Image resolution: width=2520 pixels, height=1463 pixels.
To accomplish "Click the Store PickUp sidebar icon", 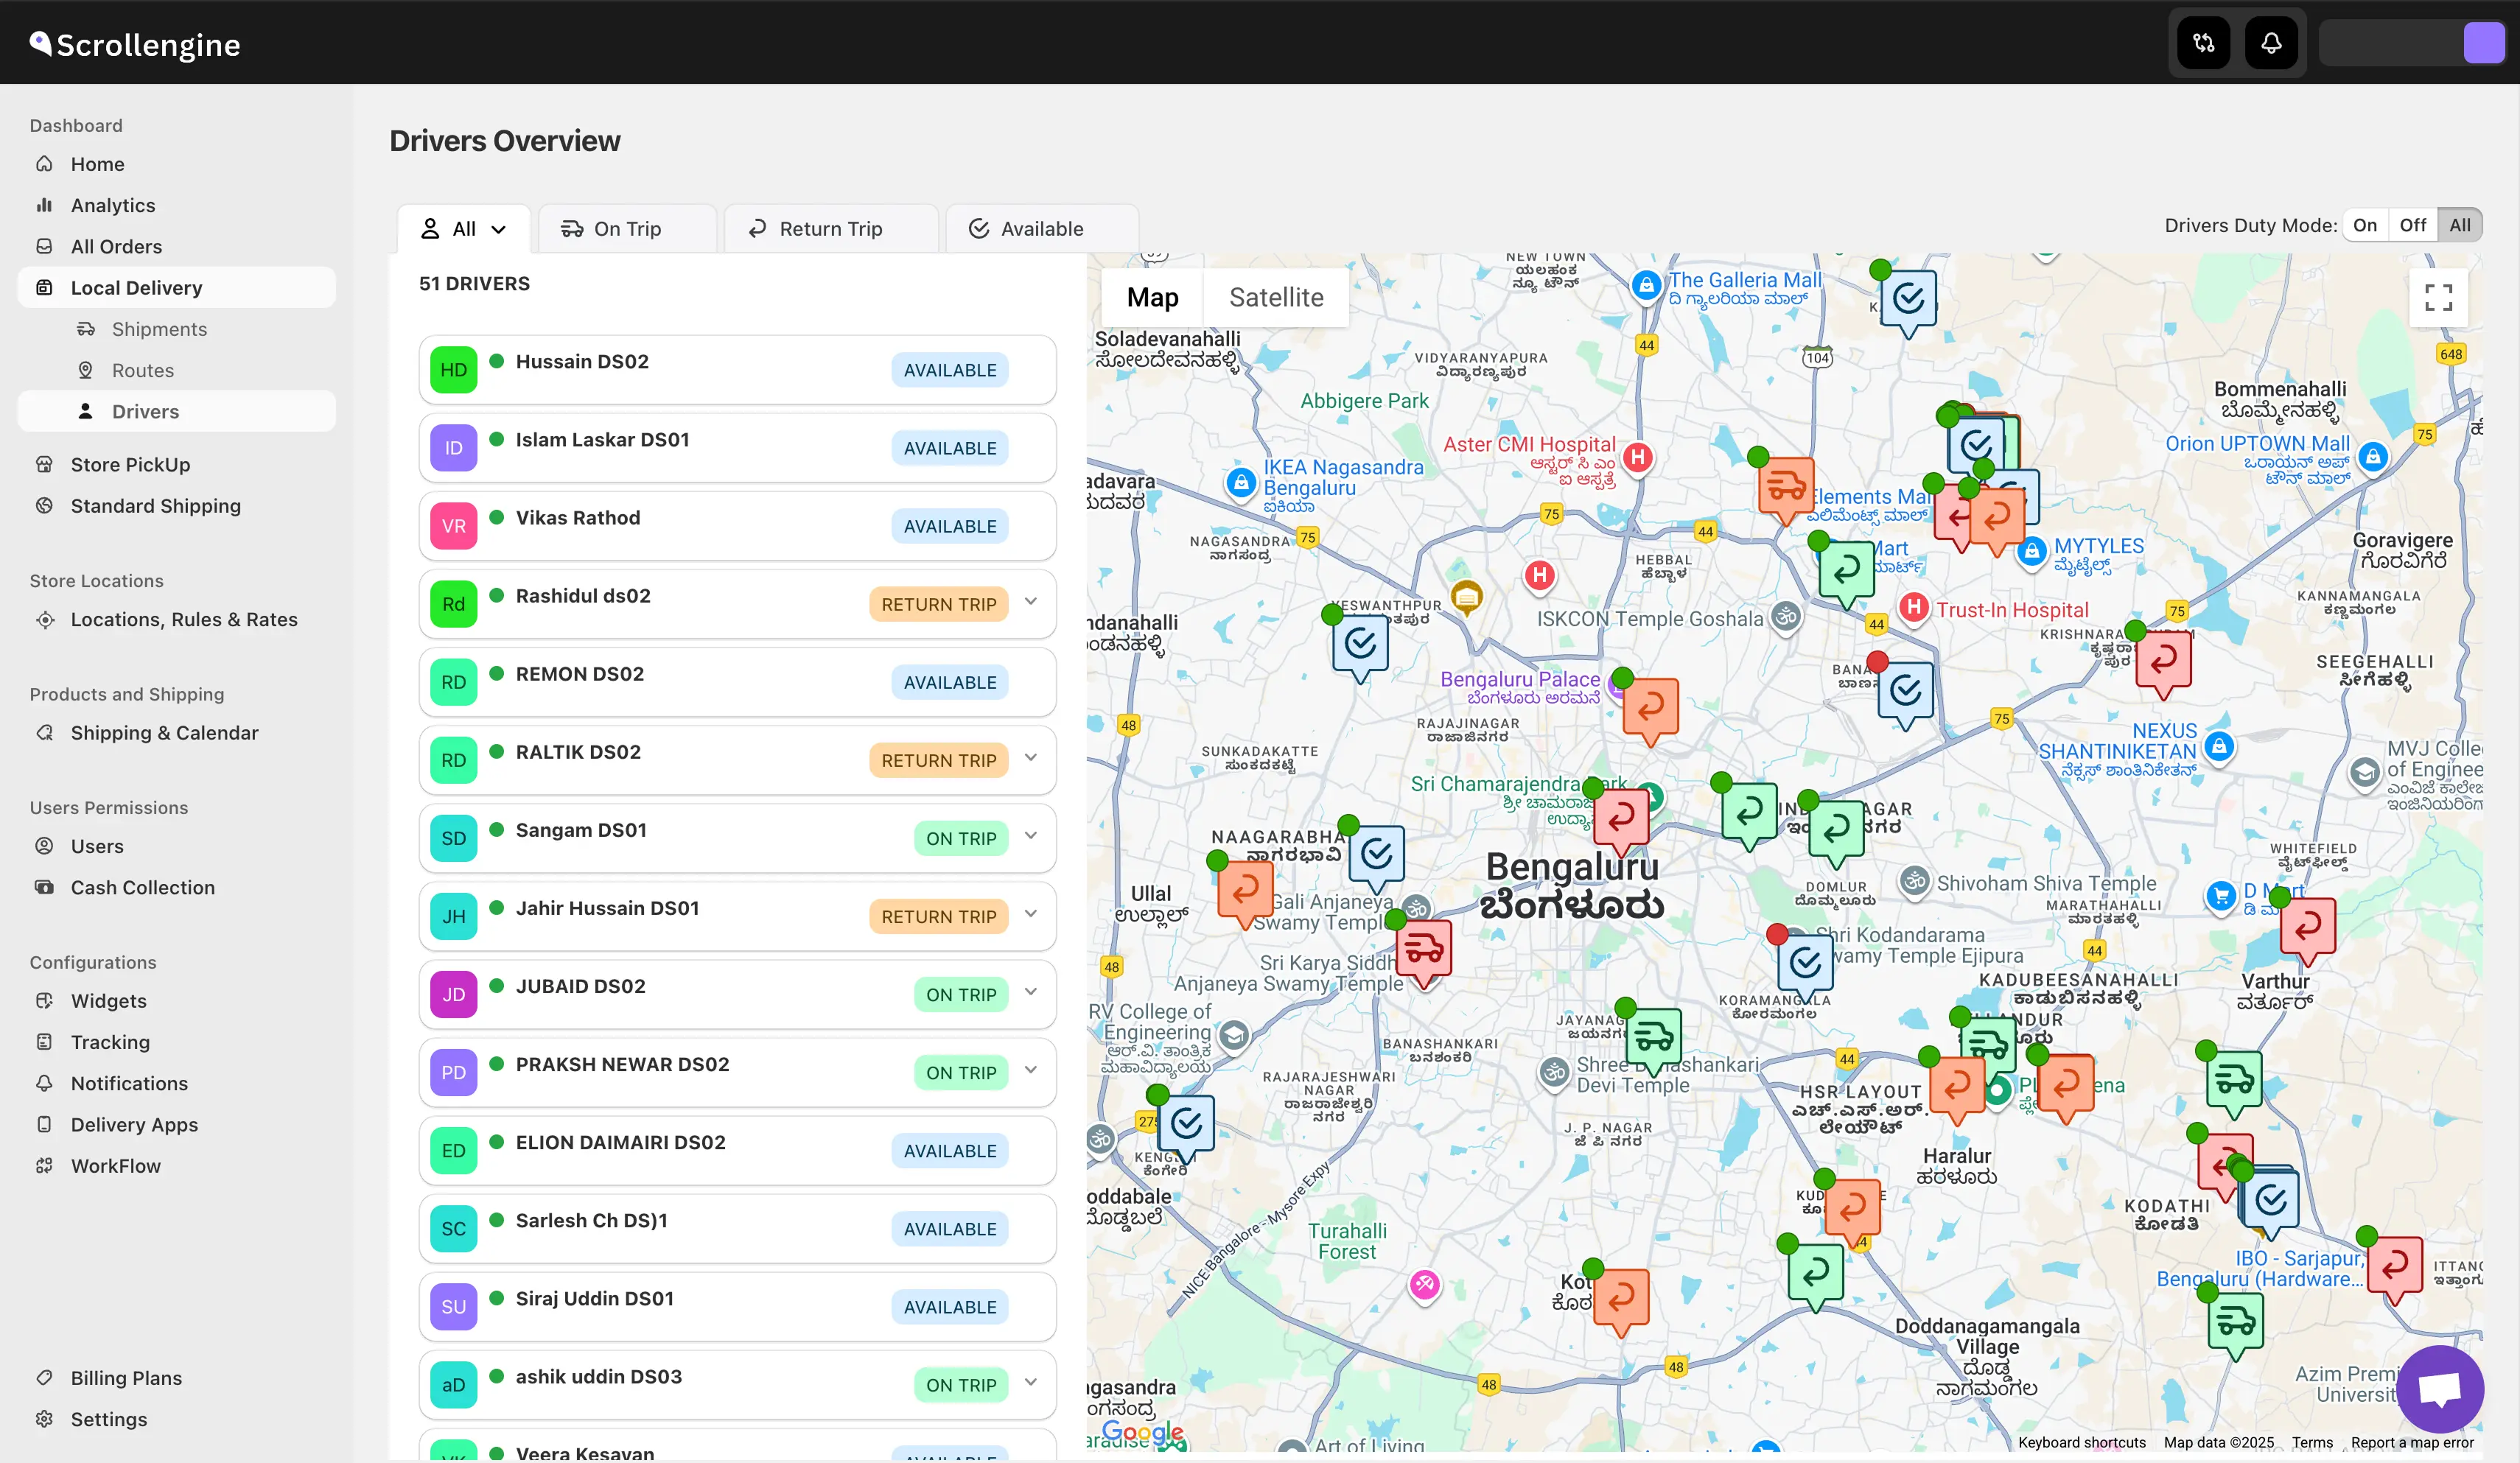I will [x=44, y=464].
